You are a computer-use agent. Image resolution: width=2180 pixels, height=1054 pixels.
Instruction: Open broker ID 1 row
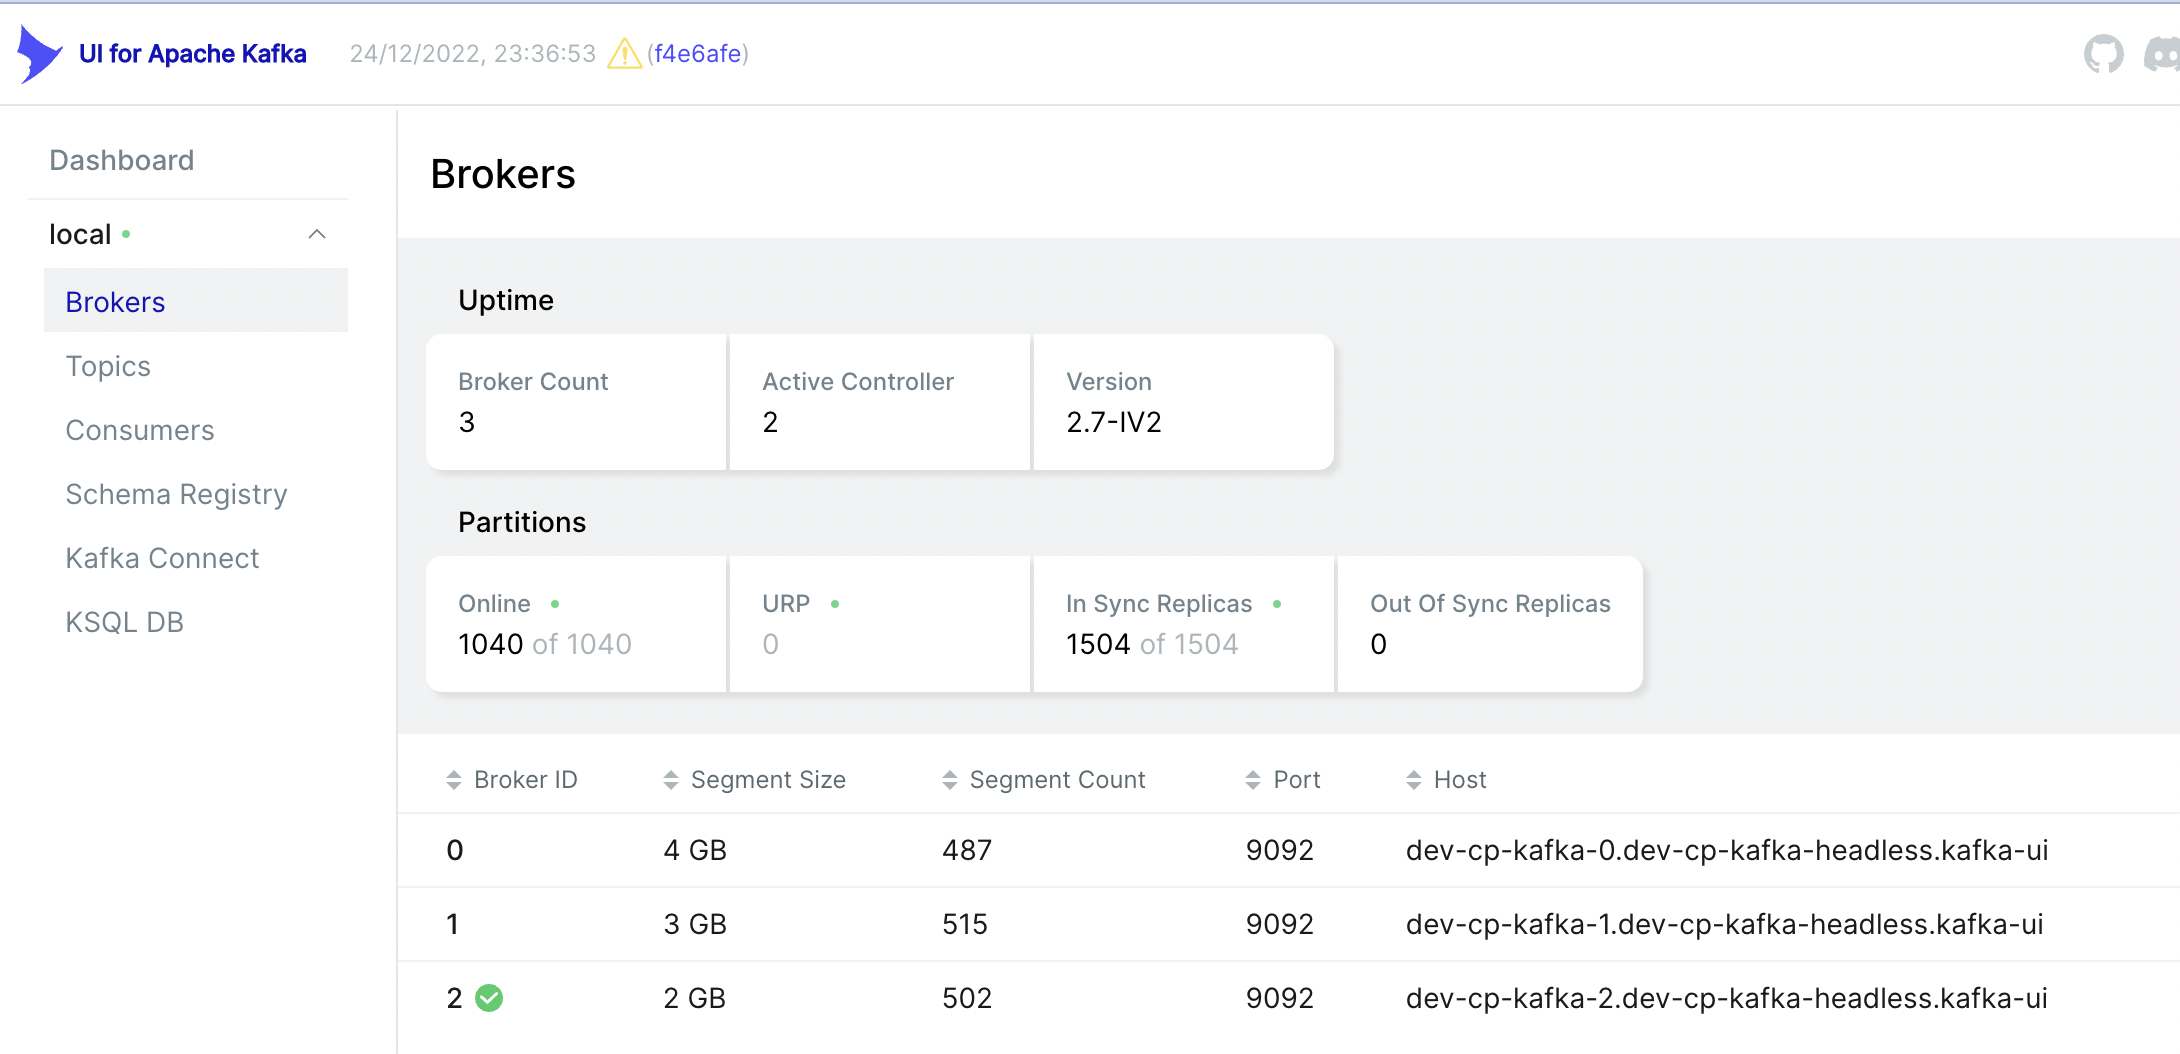pos(1288,924)
